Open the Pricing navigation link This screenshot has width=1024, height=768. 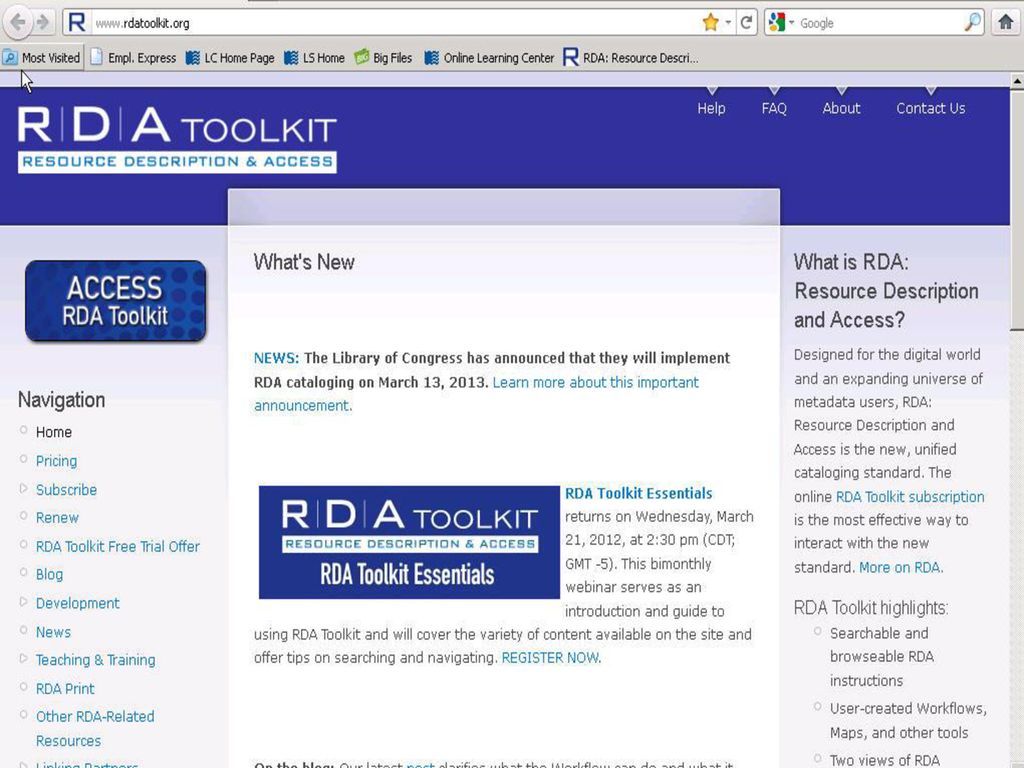coord(56,461)
